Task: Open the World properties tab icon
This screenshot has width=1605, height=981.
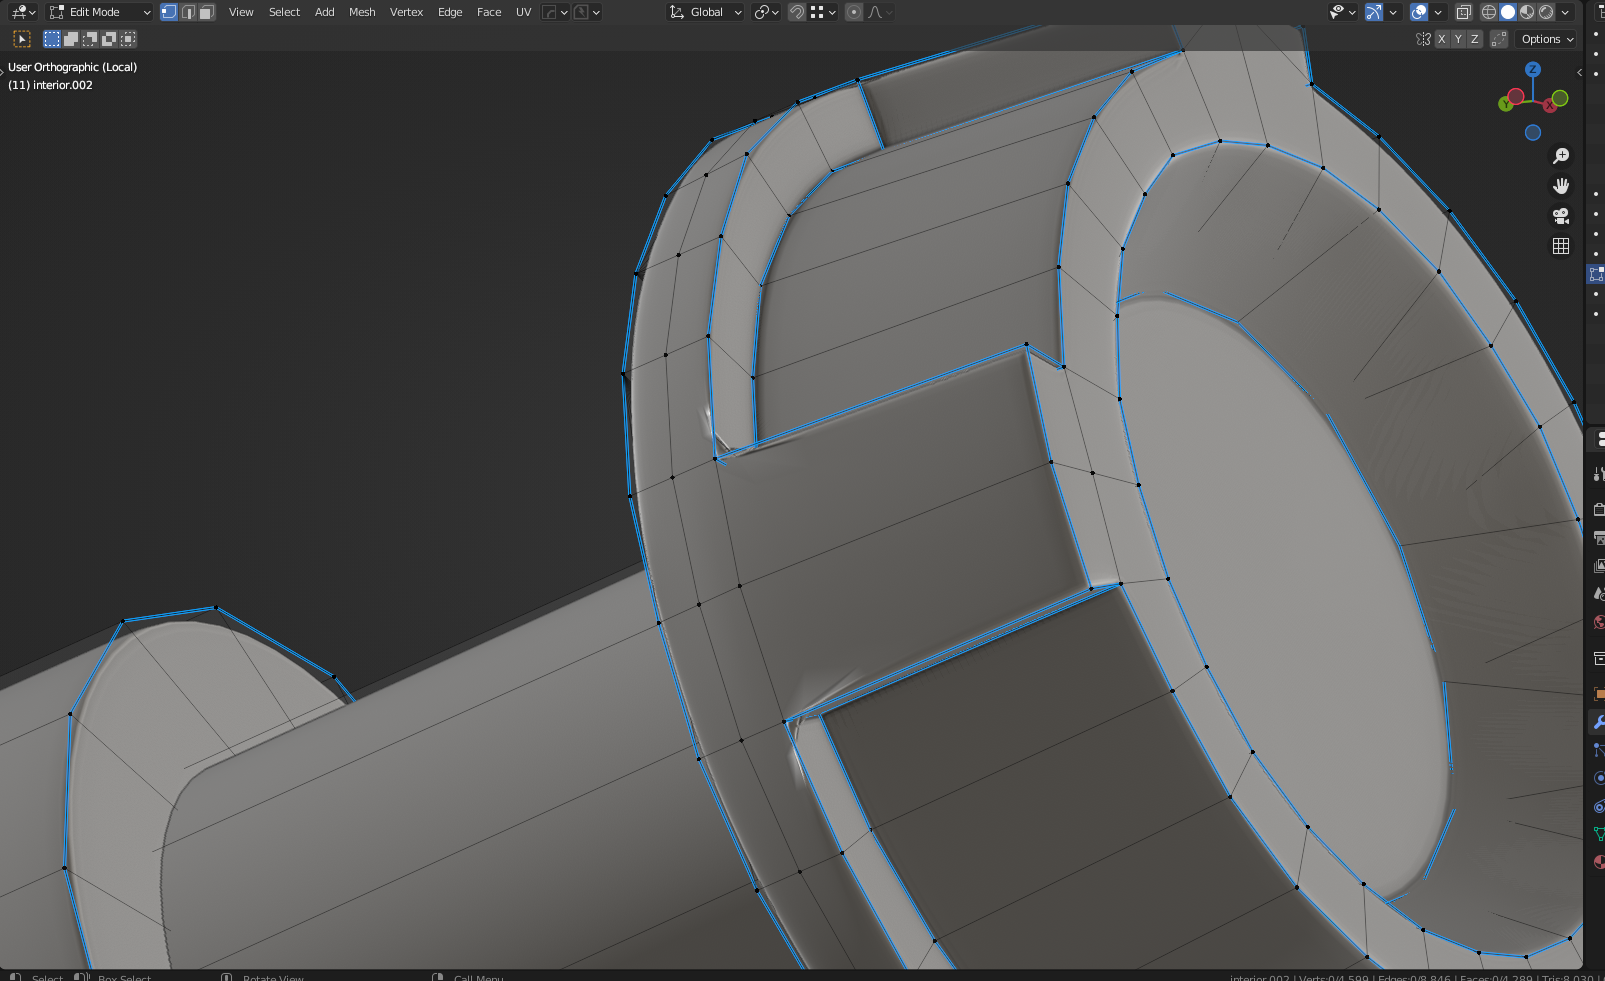Action: 1597,622
